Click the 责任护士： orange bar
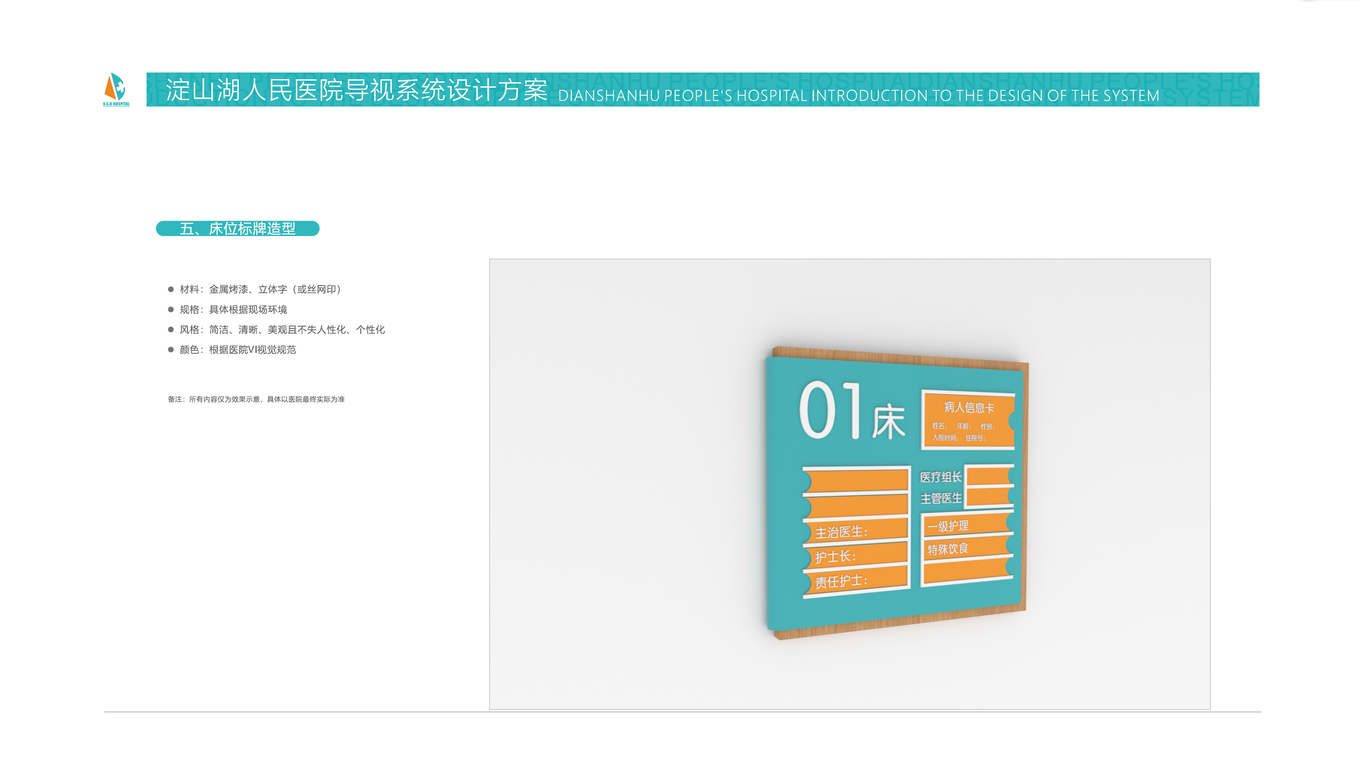 point(855,581)
